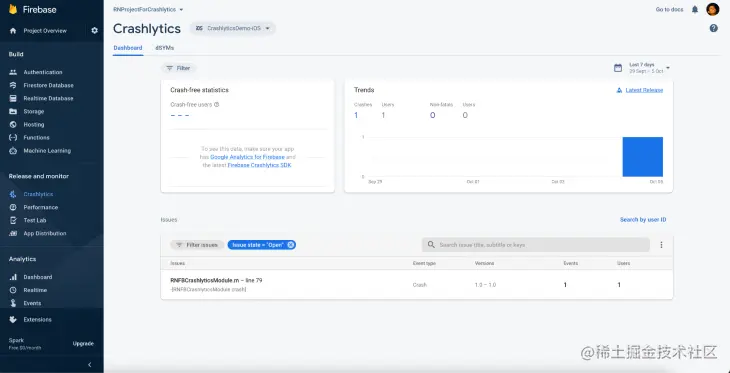730x373 pixels.
Task: Switch to the Dashboard tab
Action: (x=128, y=48)
